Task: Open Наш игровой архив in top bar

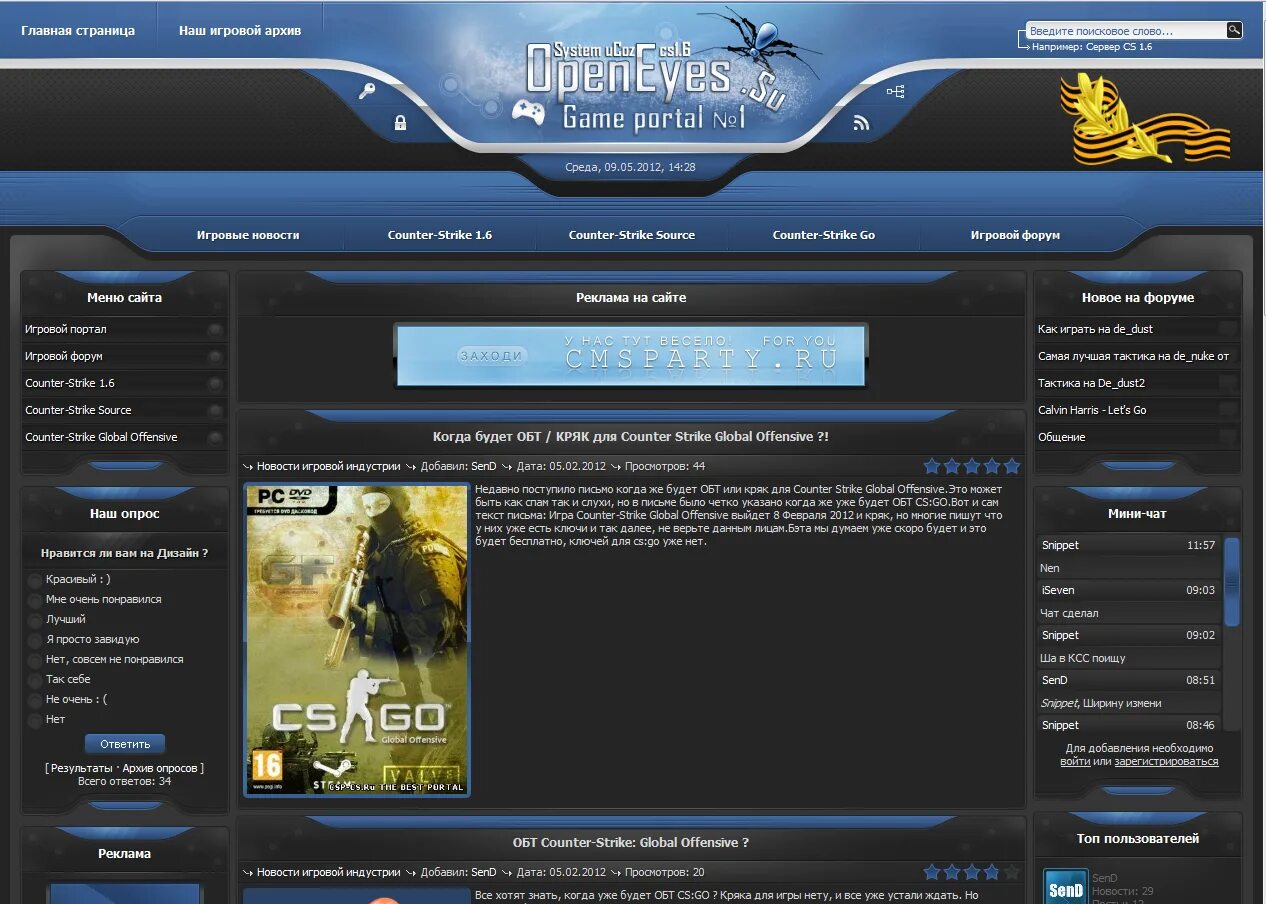Action: point(240,30)
